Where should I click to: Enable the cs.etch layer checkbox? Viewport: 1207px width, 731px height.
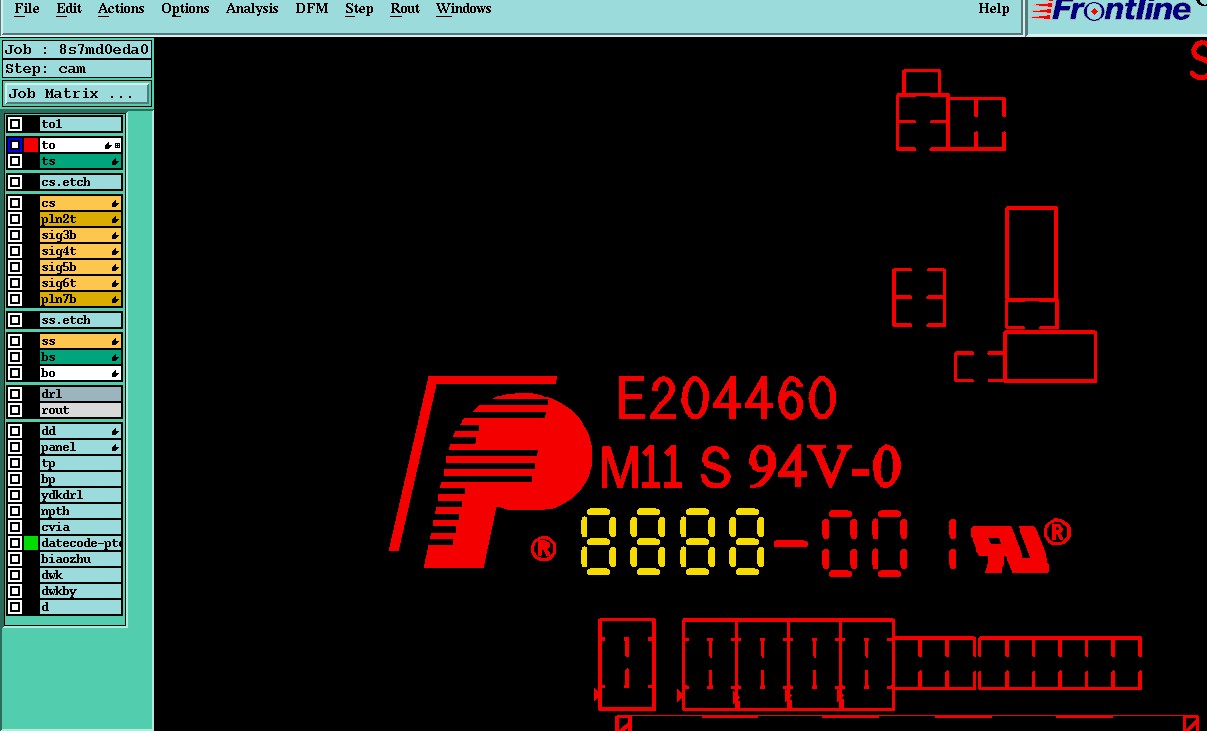click(15, 182)
